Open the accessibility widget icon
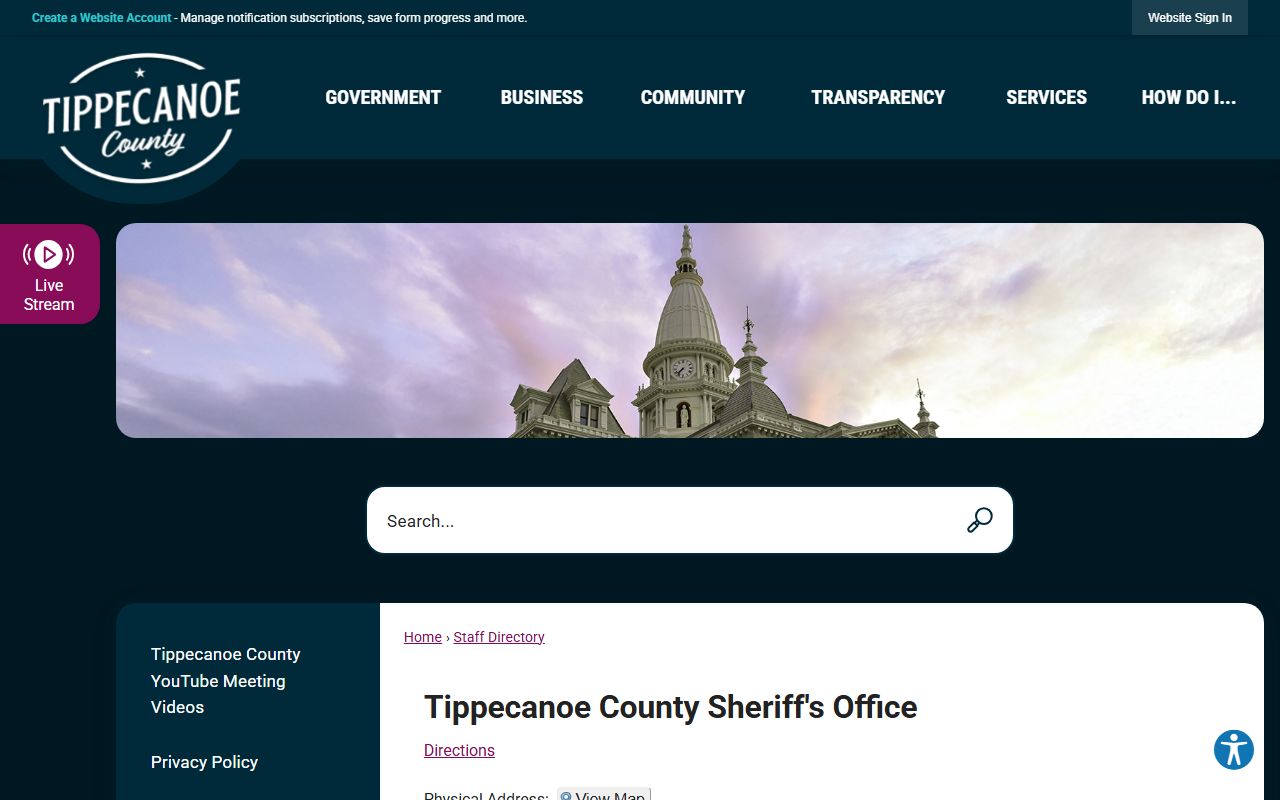Image resolution: width=1280 pixels, height=800 pixels. click(x=1234, y=749)
